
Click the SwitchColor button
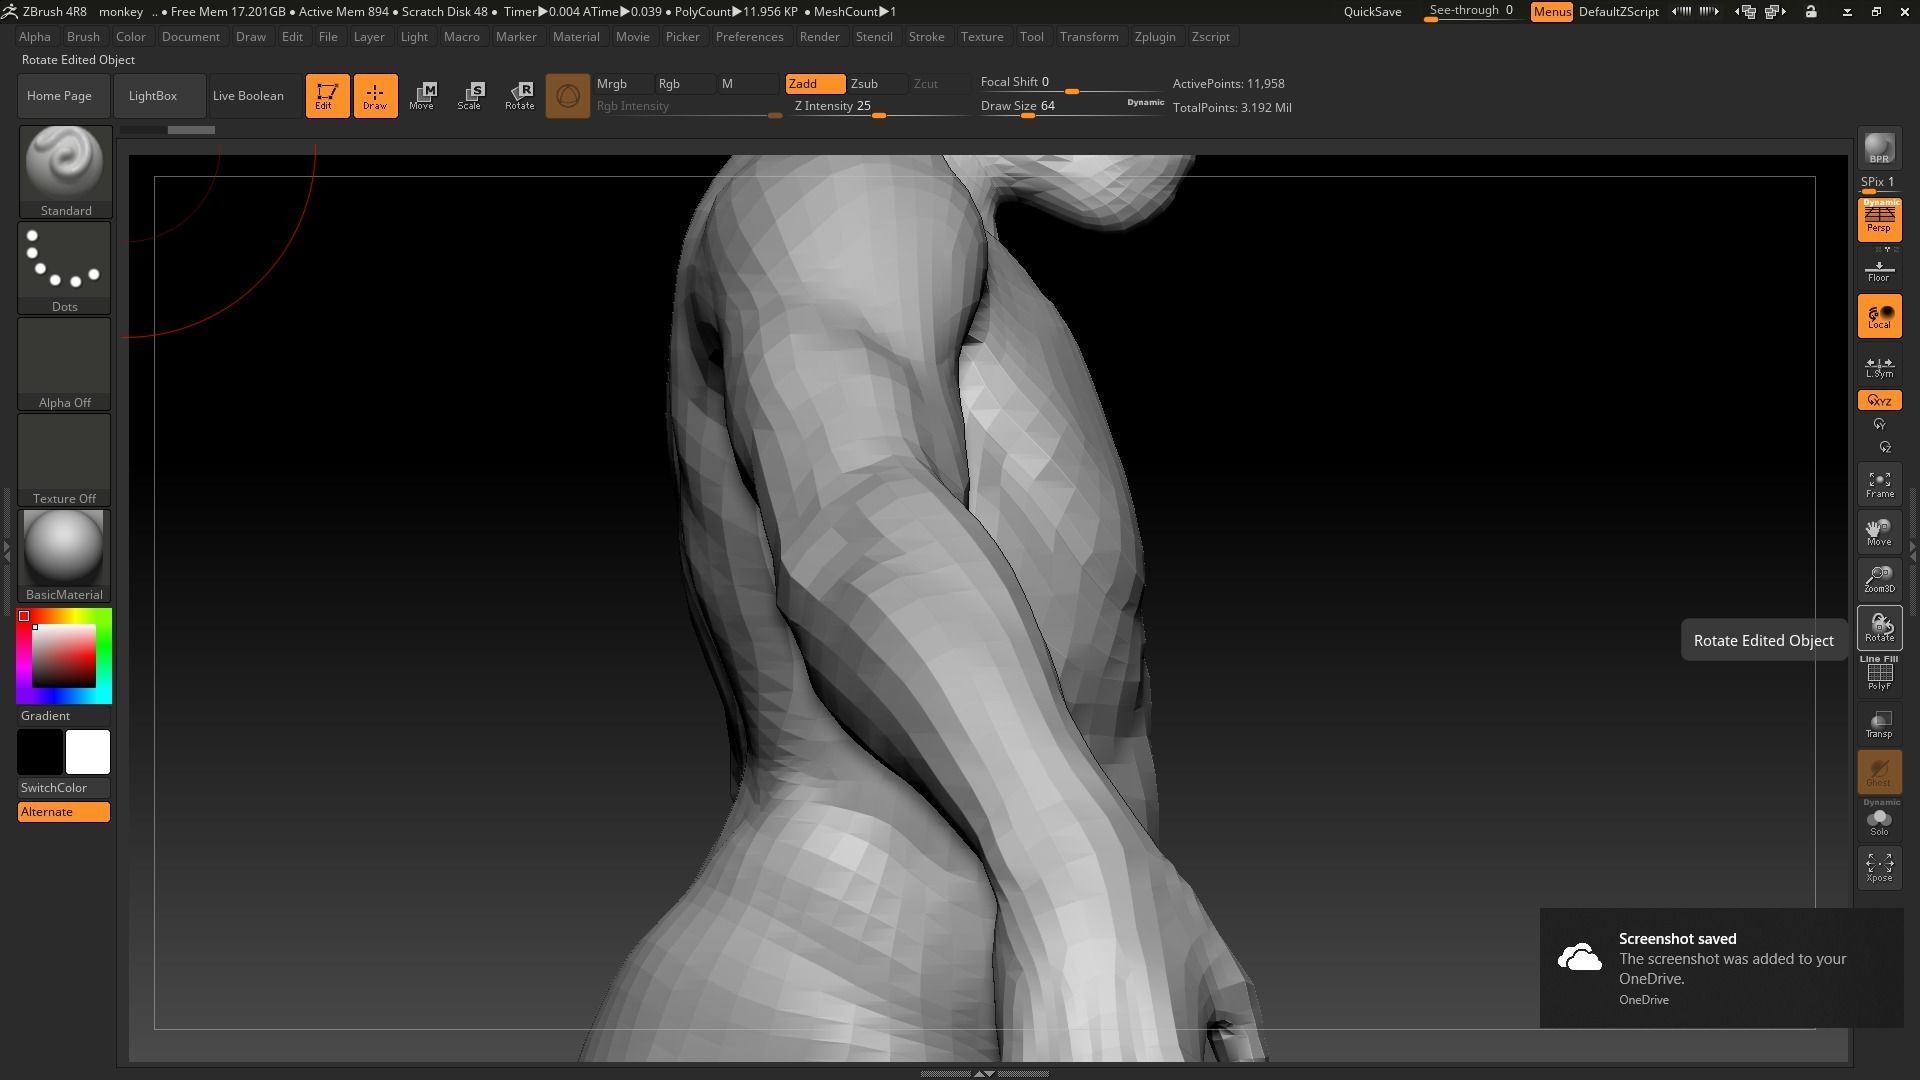(x=64, y=788)
